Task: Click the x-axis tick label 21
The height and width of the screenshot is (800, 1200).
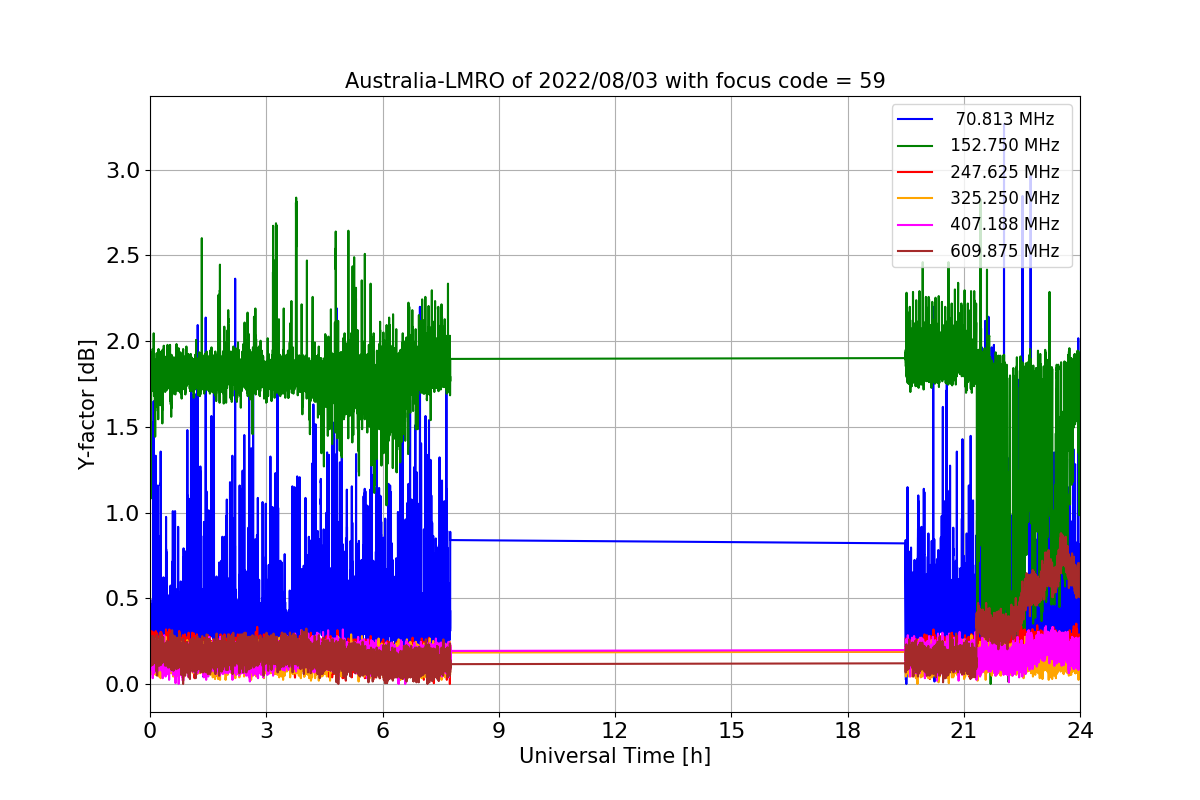Action: tap(963, 730)
